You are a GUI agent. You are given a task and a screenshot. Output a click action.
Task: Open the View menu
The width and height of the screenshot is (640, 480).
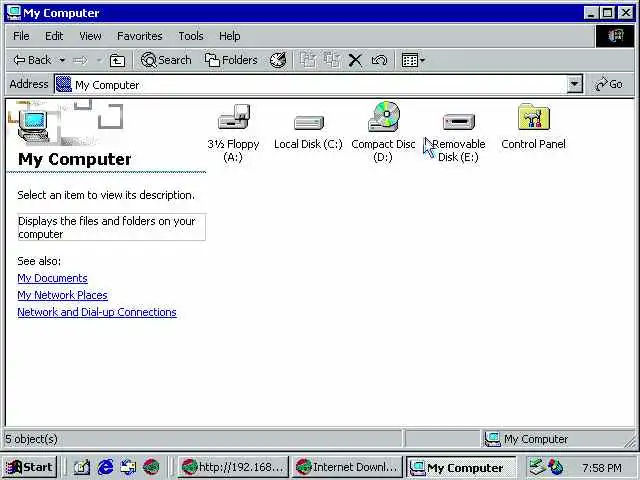[x=90, y=36]
